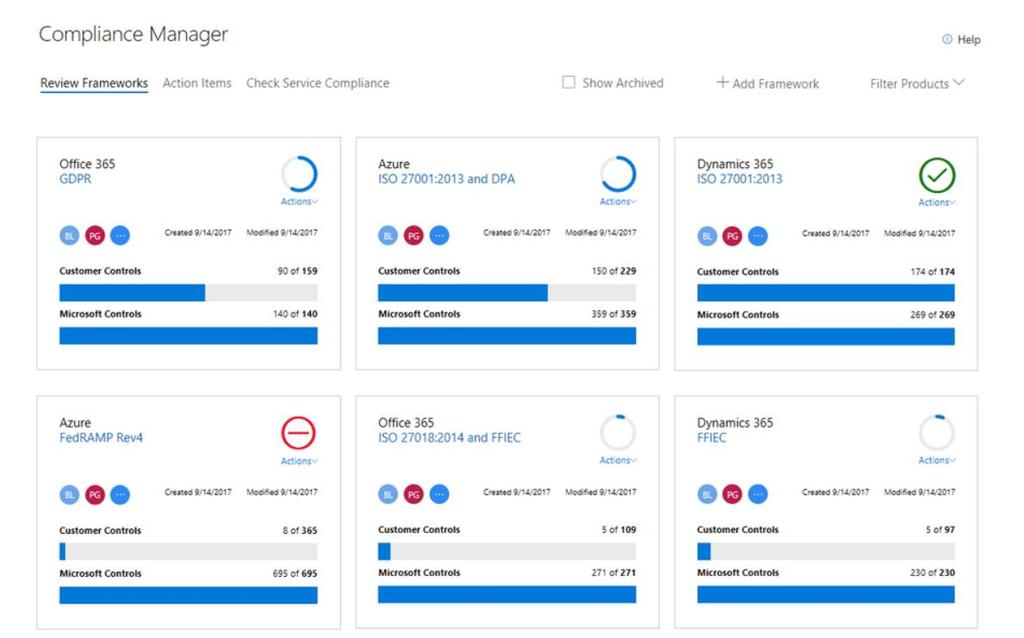This screenshot has width=1024, height=638.
Task: Click PG avatar on Dynamics 365 FFIEC card
Action: coord(732,494)
